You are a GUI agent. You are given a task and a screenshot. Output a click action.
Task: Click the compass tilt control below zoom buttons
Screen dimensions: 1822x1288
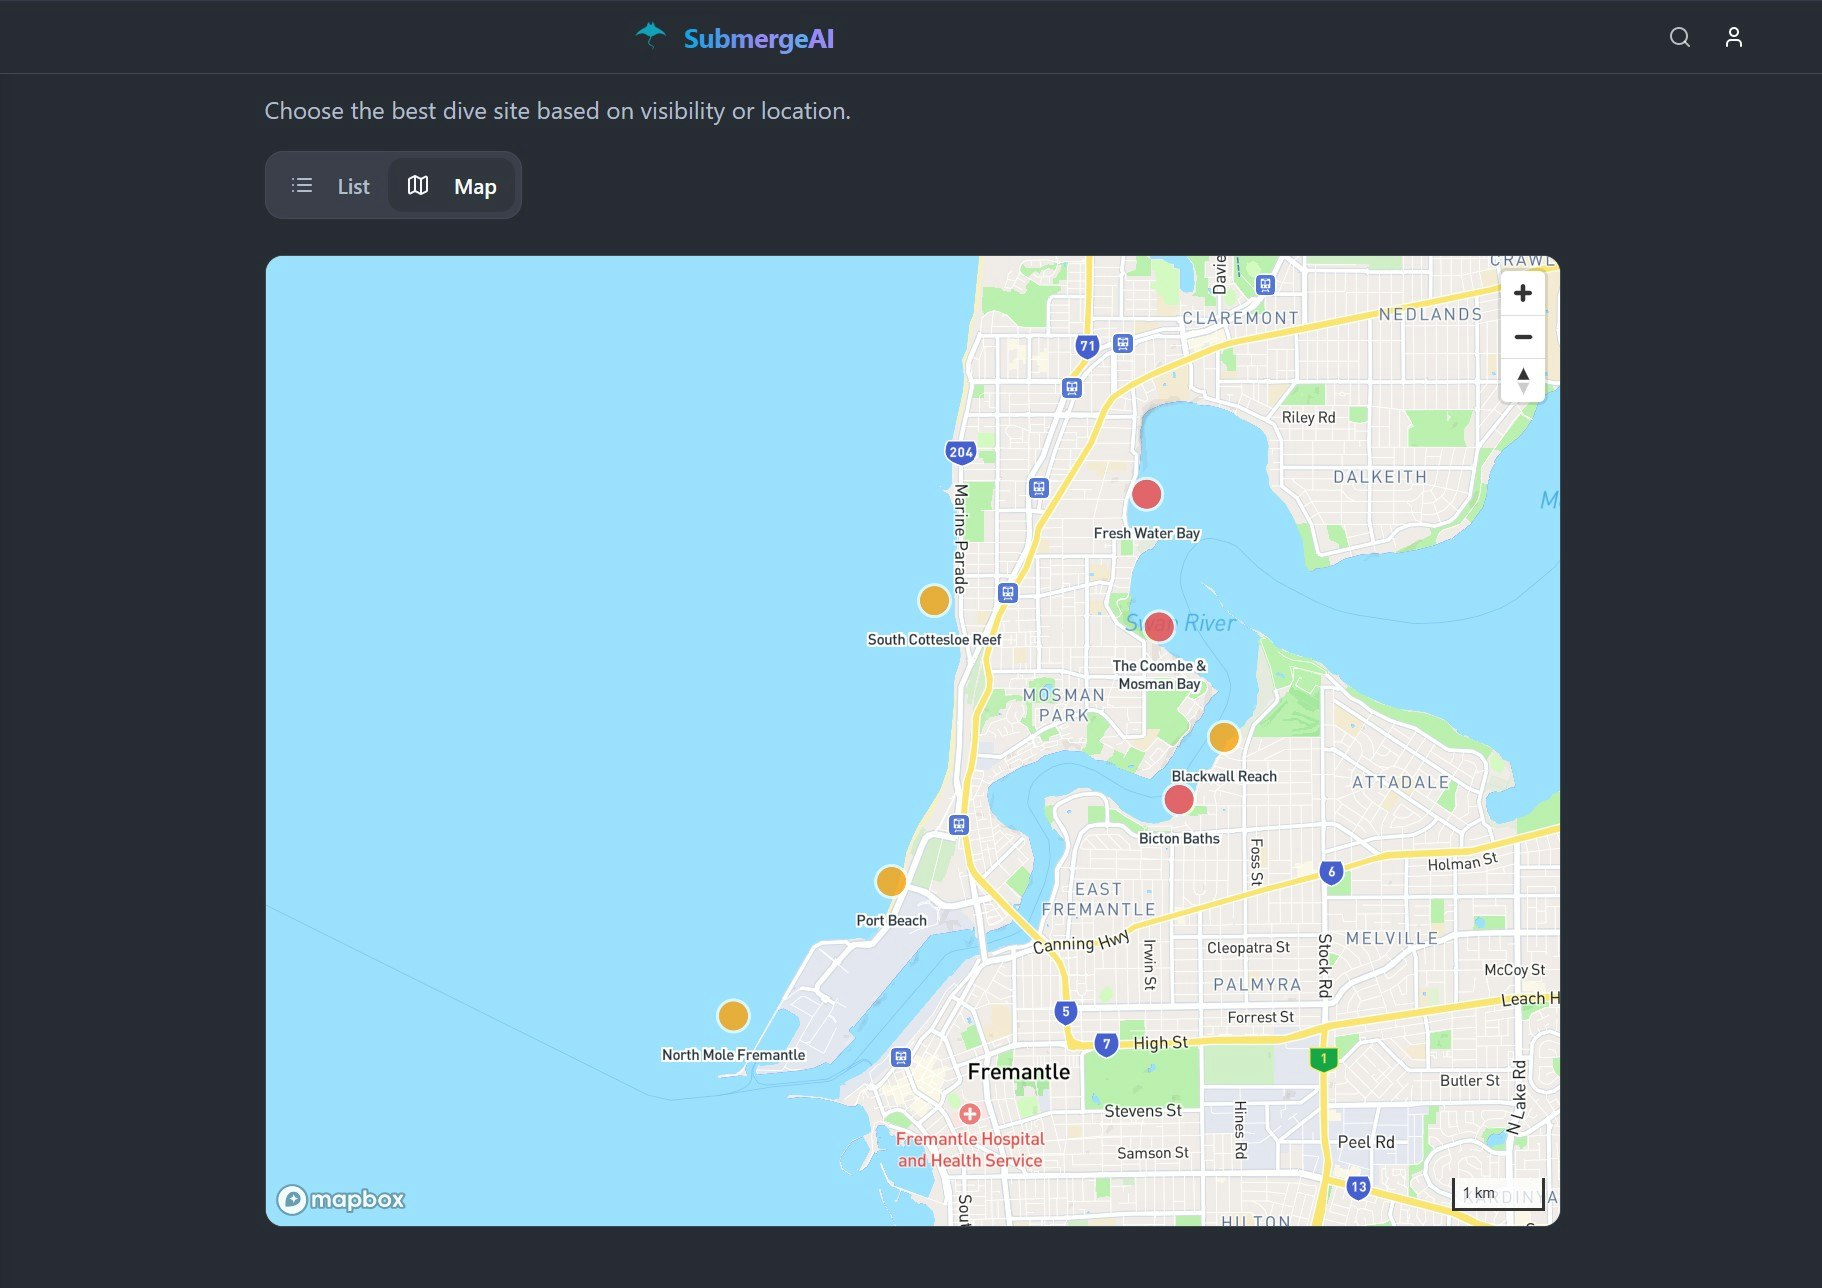(x=1523, y=381)
